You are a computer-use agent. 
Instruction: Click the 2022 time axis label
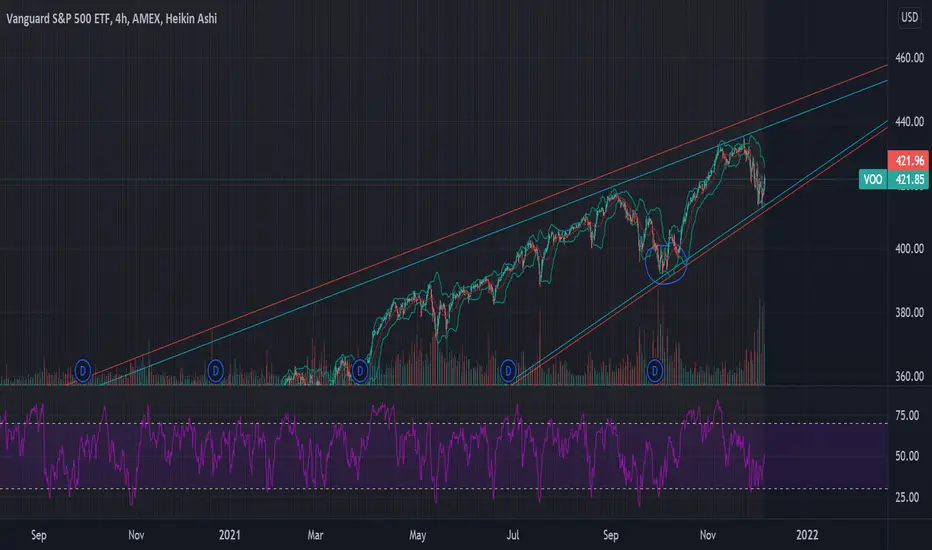[x=807, y=535]
